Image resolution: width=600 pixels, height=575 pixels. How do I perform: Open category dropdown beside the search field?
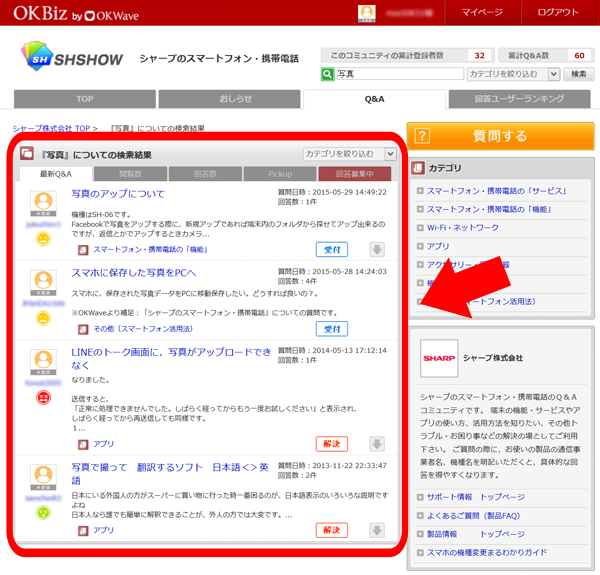[513, 74]
